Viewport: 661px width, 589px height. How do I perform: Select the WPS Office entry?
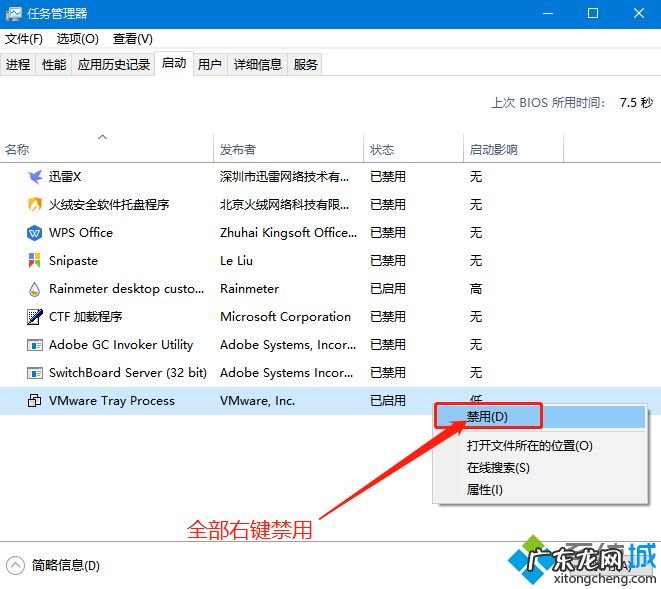81,233
